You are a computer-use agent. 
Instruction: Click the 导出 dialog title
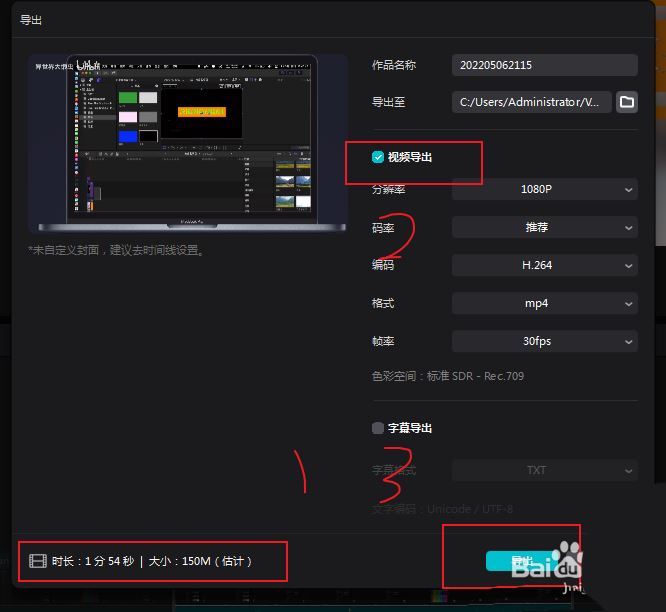pyautogui.click(x=31, y=19)
